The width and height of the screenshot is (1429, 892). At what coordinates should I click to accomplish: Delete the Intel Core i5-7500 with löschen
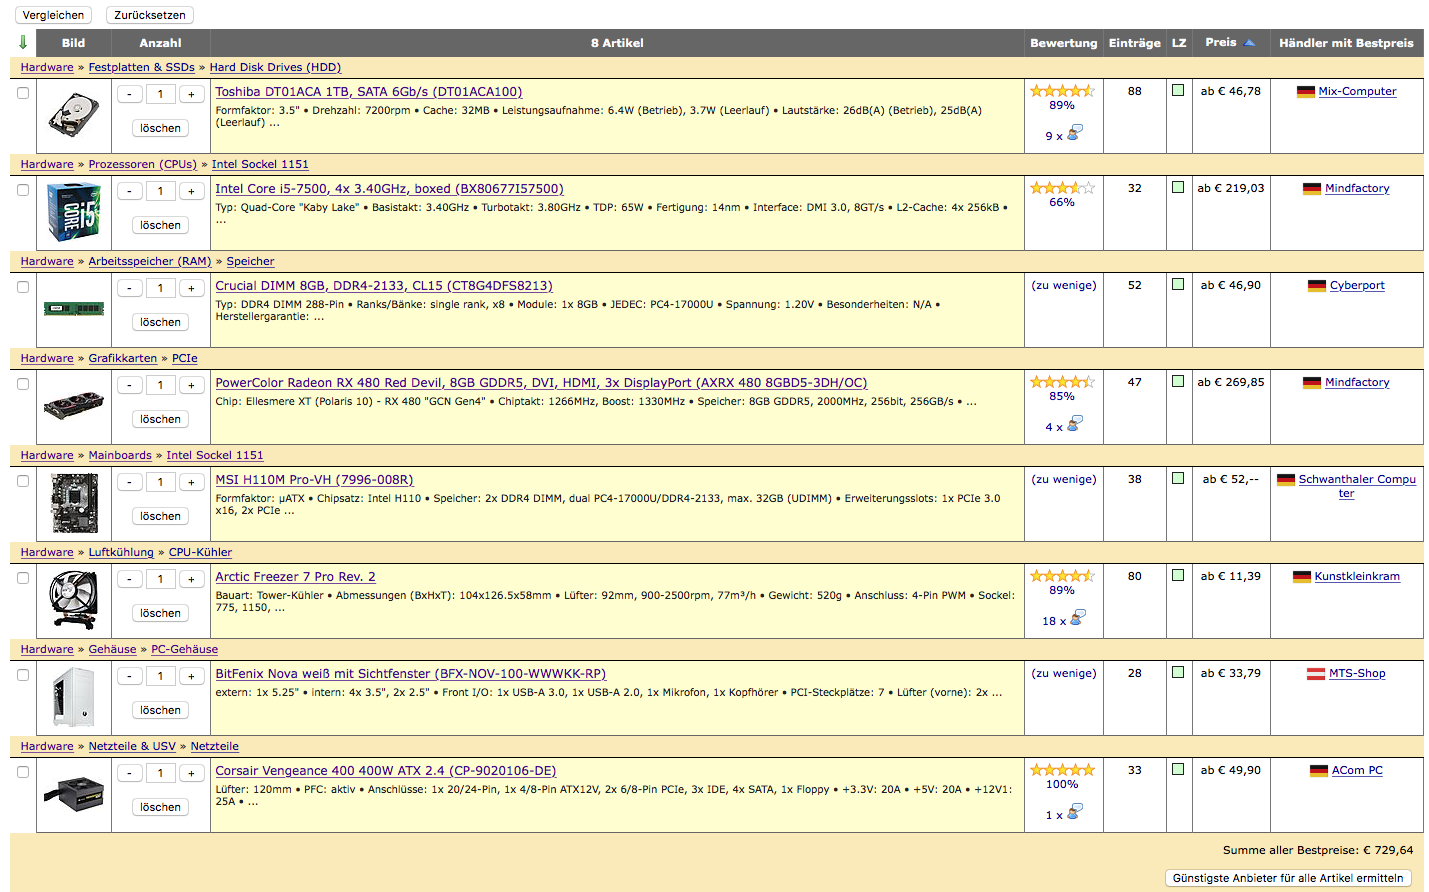[160, 225]
